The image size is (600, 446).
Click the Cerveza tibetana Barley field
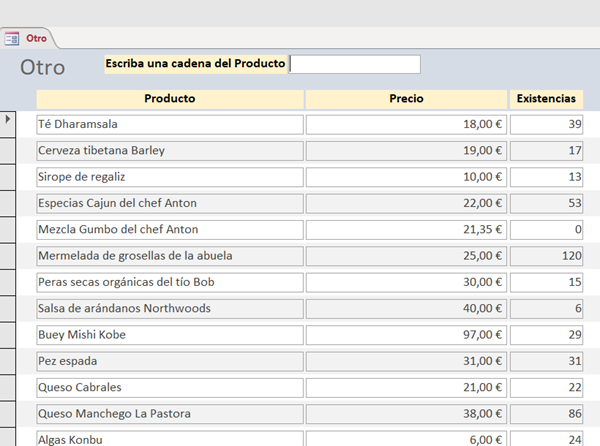(x=170, y=151)
